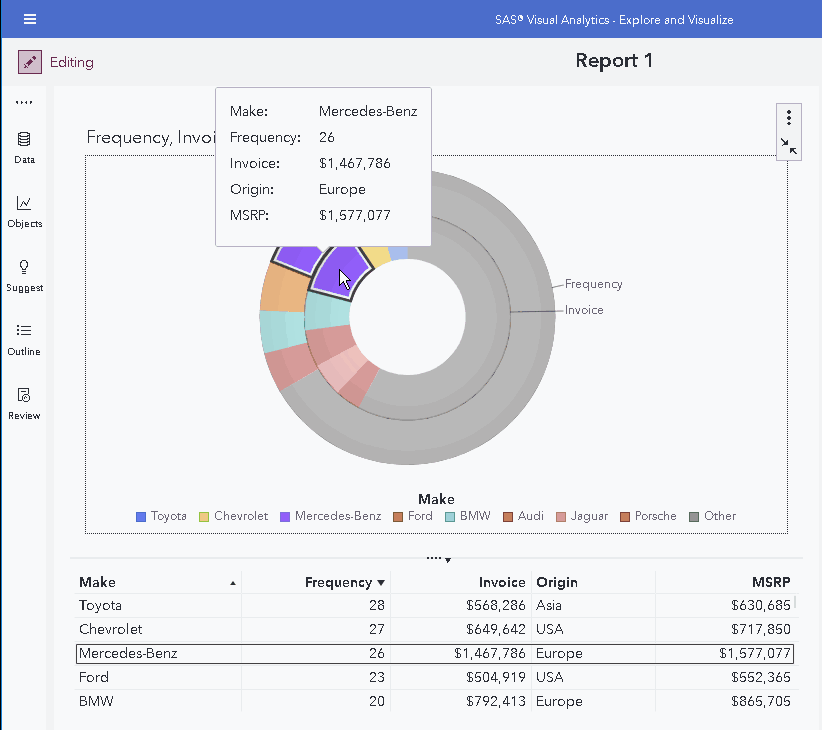Toggle the Editing pencil mode button

click(30, 62)
